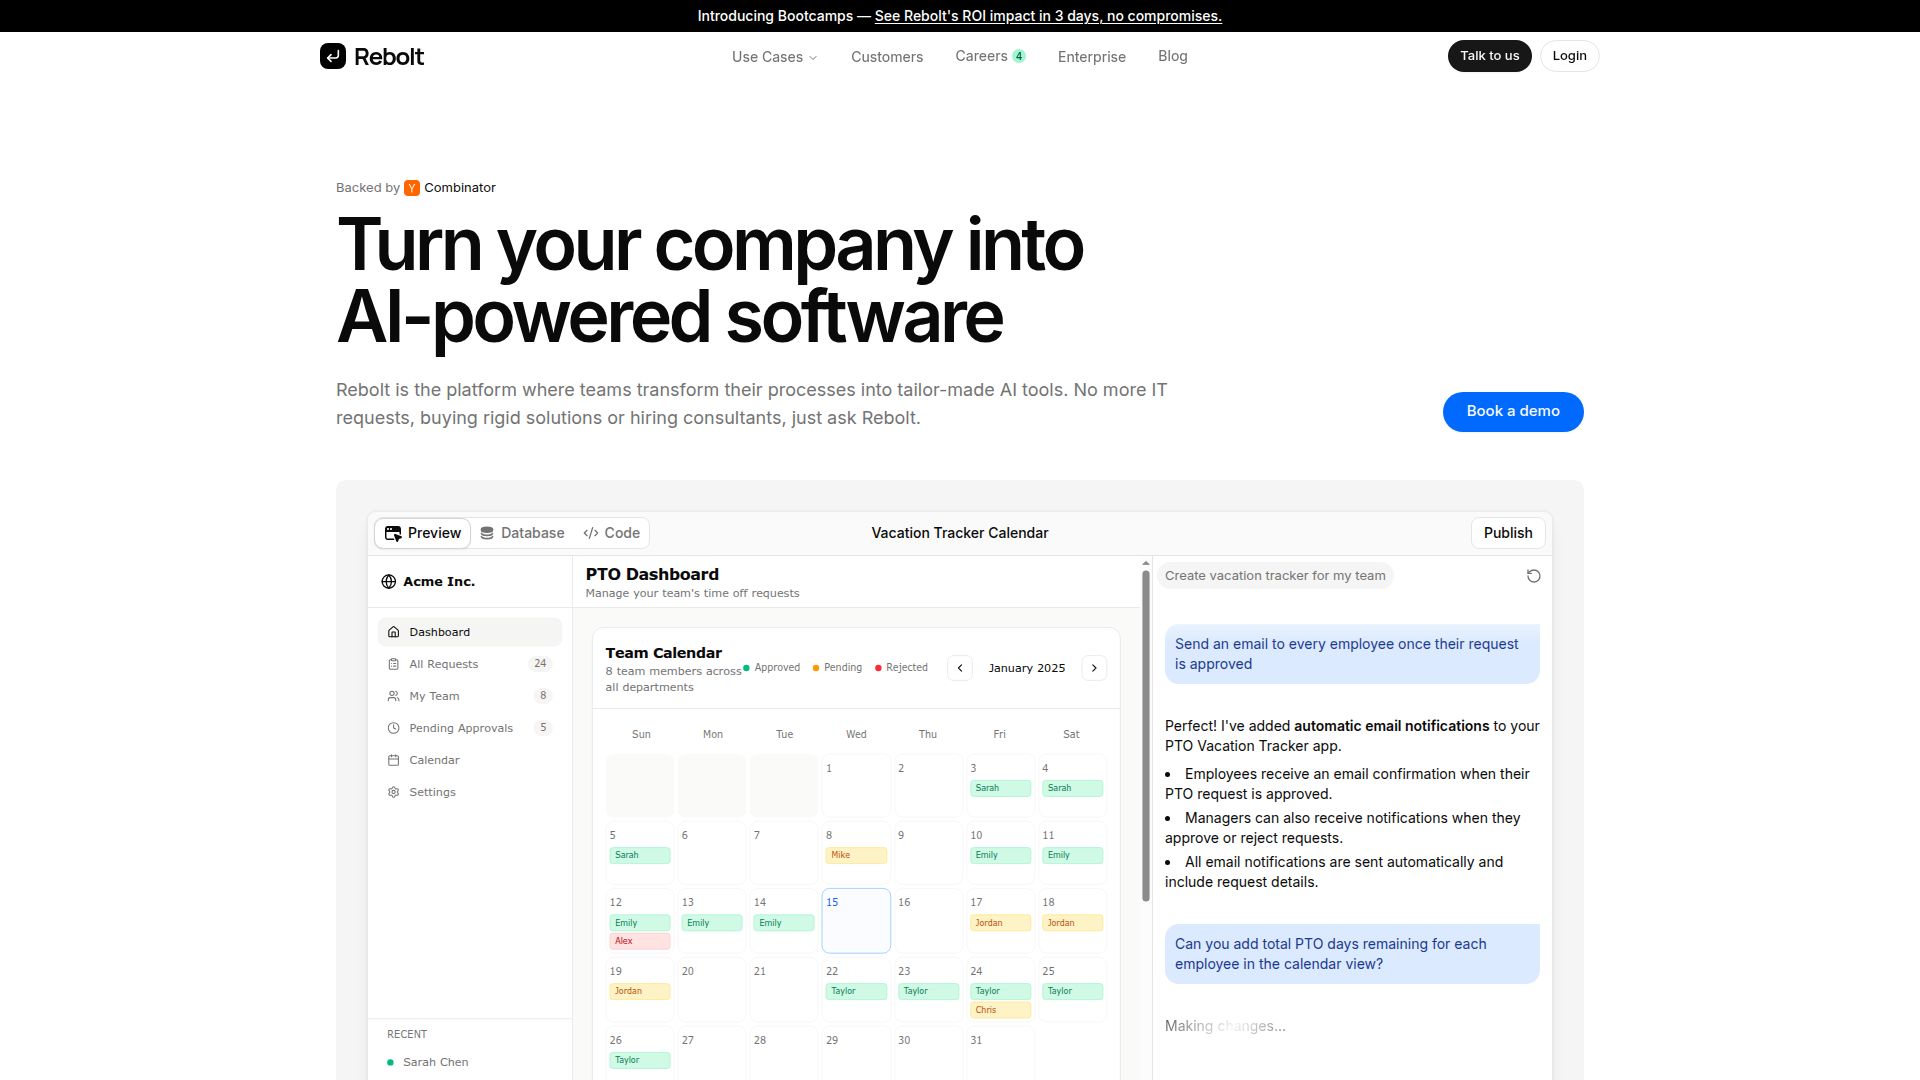Click the refresh icon in chat panel
The width and height of the screenshot is (1920, 1080).
tap(1533, 576)
